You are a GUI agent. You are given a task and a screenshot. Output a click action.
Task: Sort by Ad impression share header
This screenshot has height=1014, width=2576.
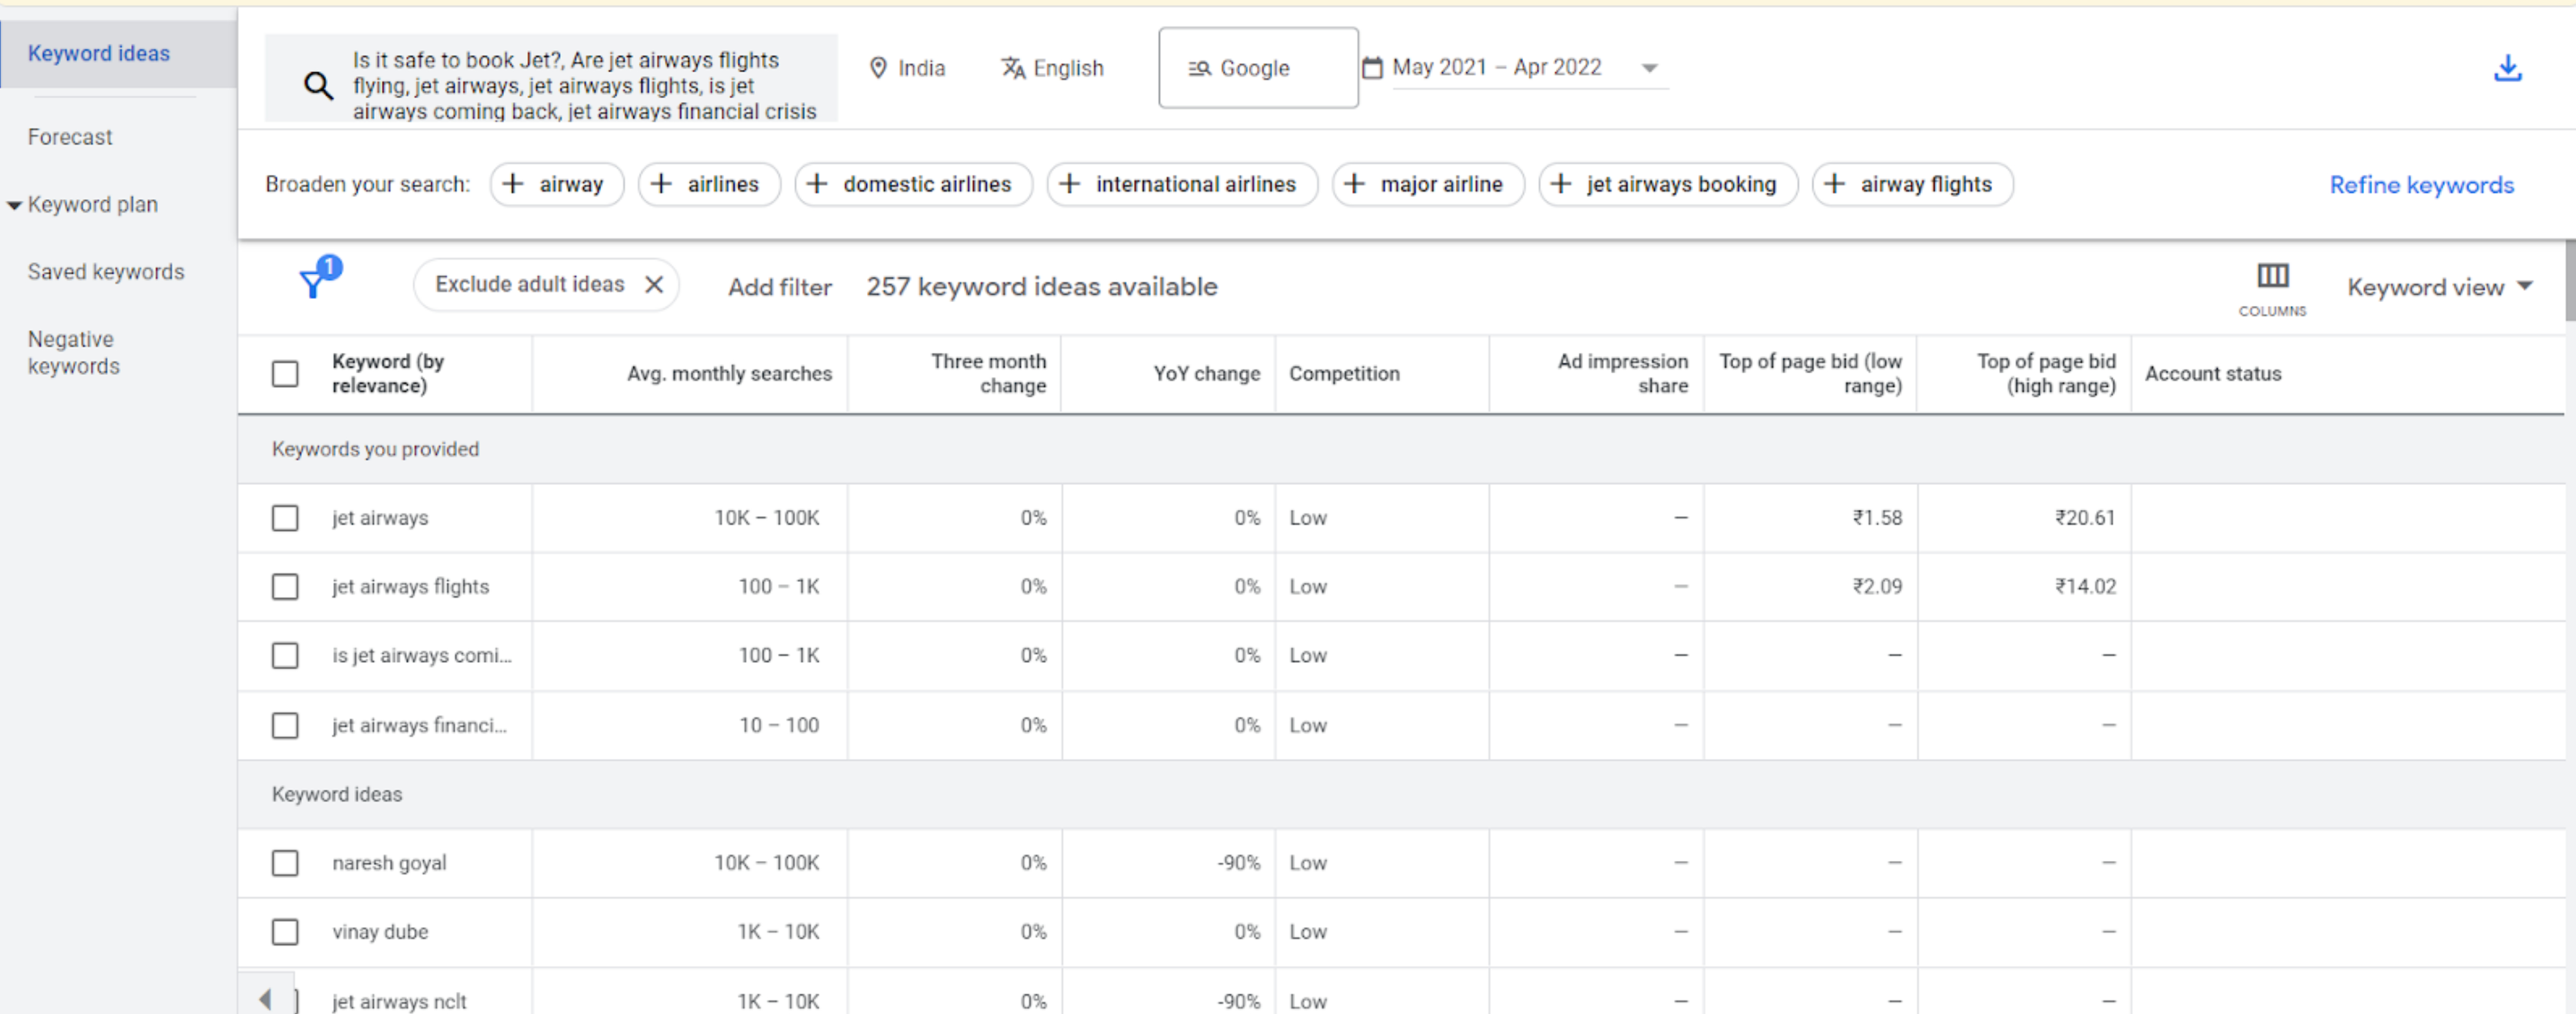click(1622, 374)
